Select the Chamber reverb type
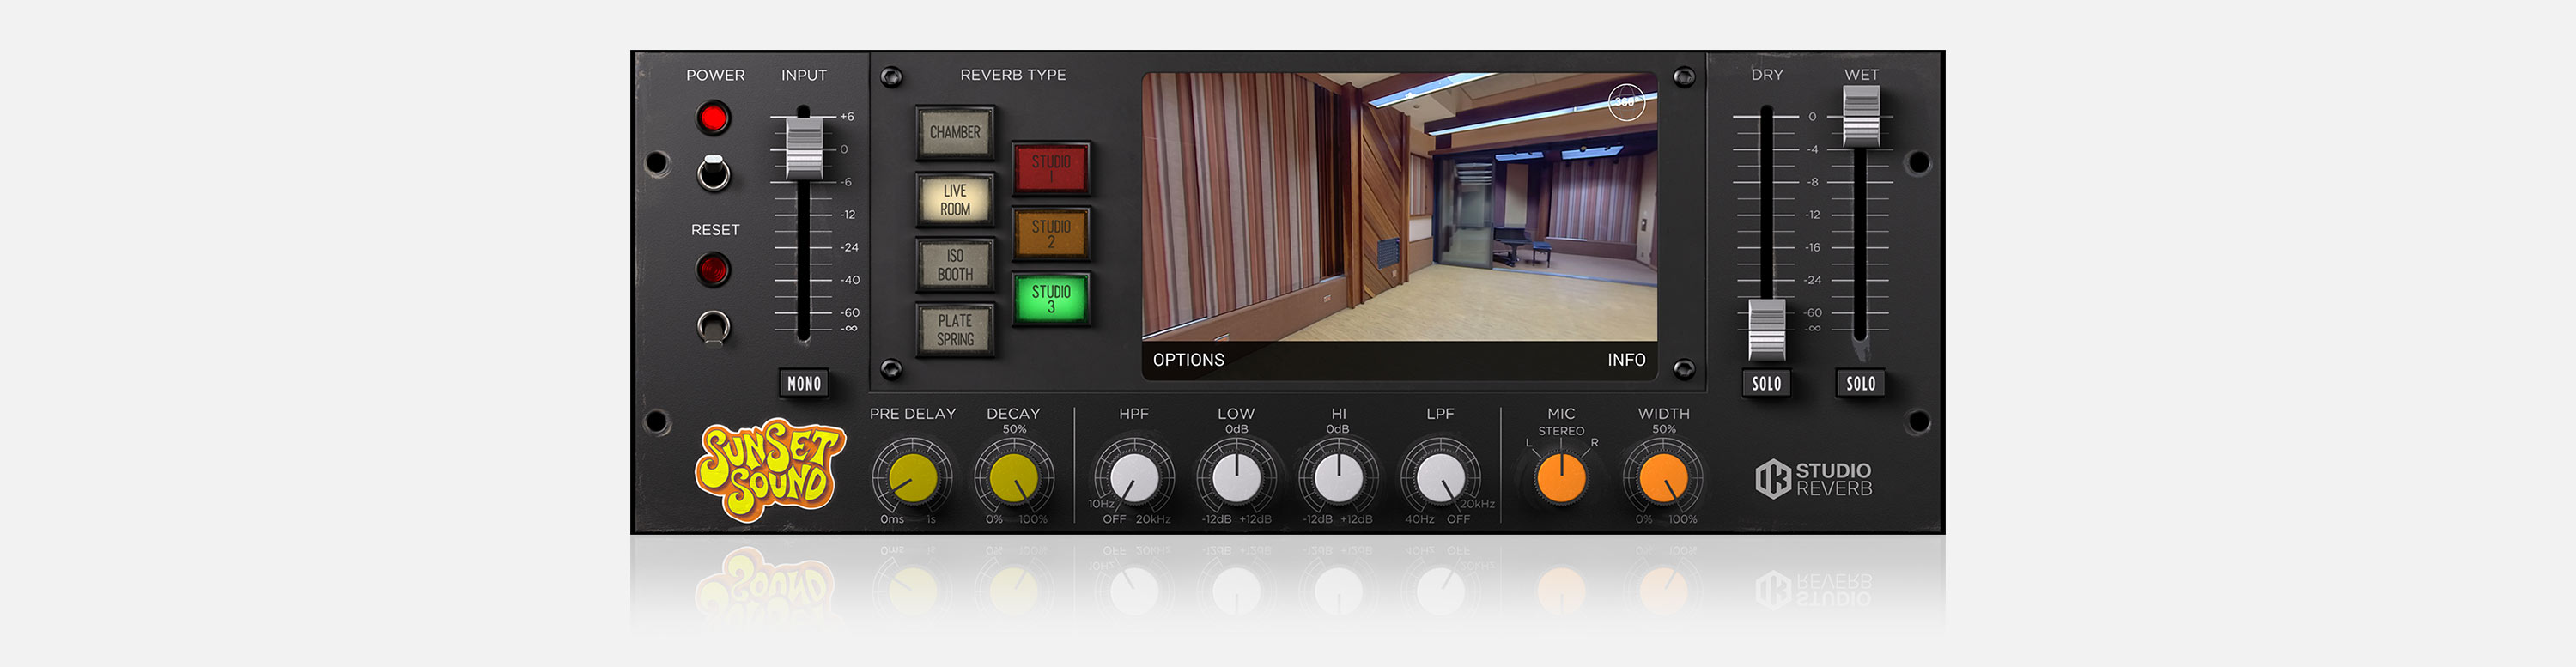The height and width of the screenshot is (667, 2576). 955,133
